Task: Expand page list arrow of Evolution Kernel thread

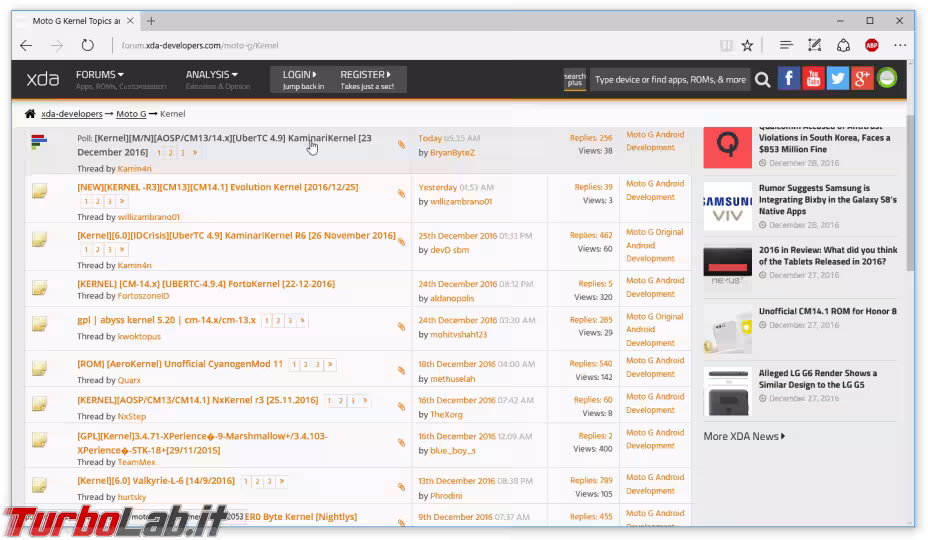Action: (x=122, y=201)
